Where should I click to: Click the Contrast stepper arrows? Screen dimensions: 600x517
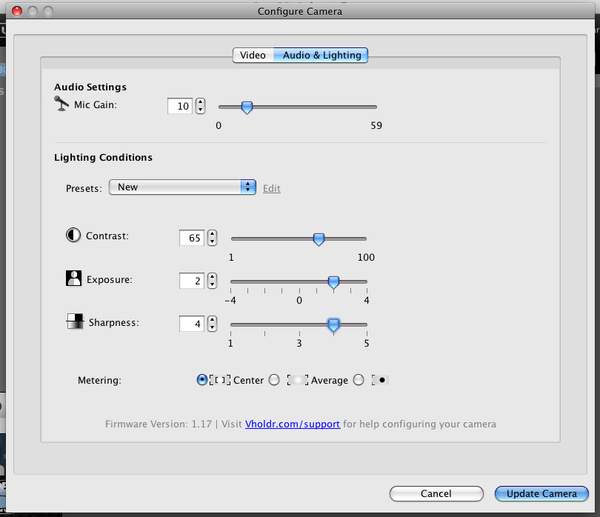[212, 238]
